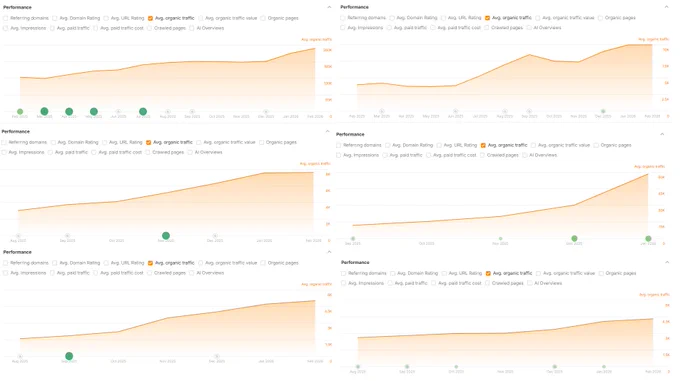This screenshot has height=381, width=680.
Task: Enable AI Overviews in top-left panel
Action: (x=192, y=28)
